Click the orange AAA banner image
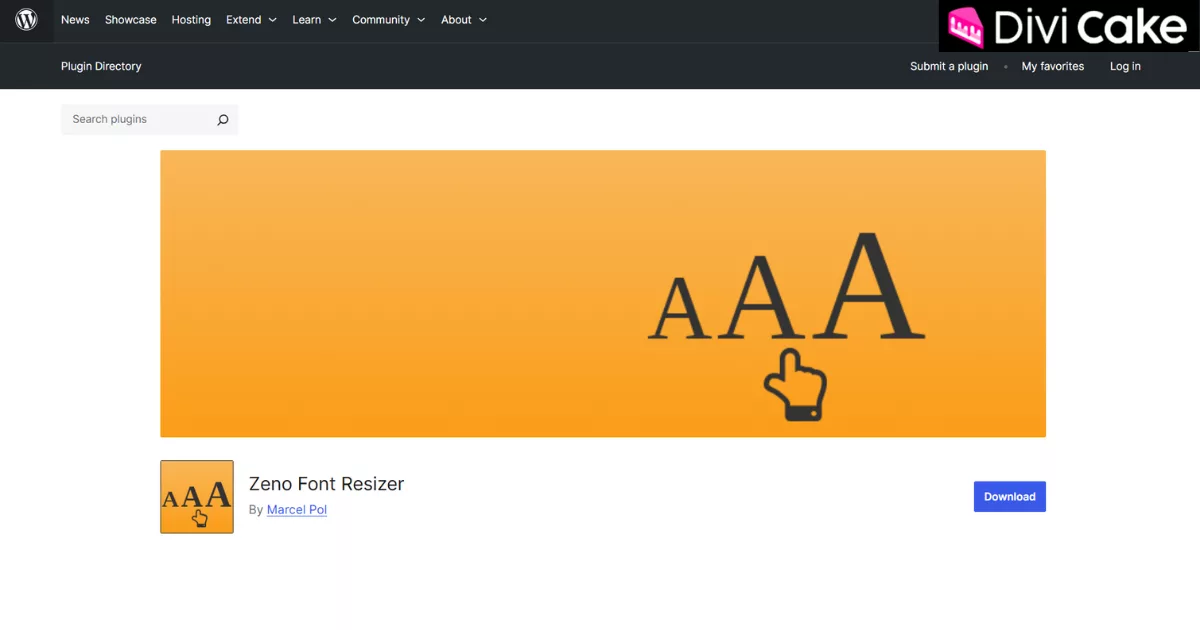Image resolution: width=1200 pixels, height=630 pixels. pos(603,294)
